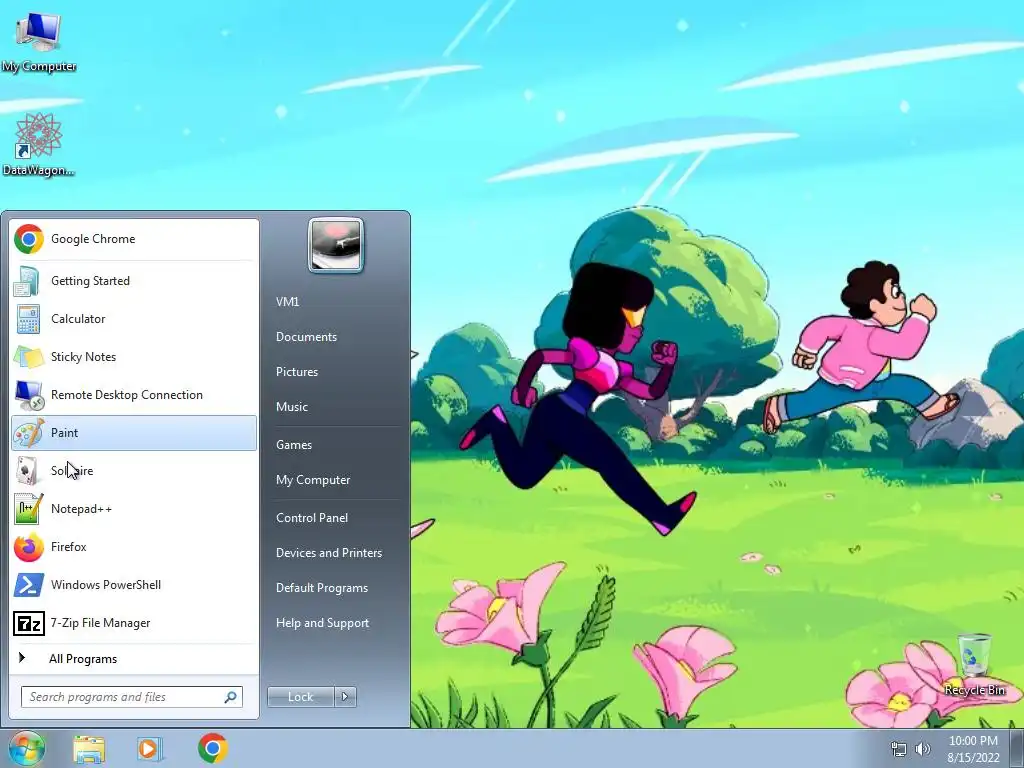Open shutdown options arrow next to Lock
The image size is (1024, 768).
(x=345, y=697)
